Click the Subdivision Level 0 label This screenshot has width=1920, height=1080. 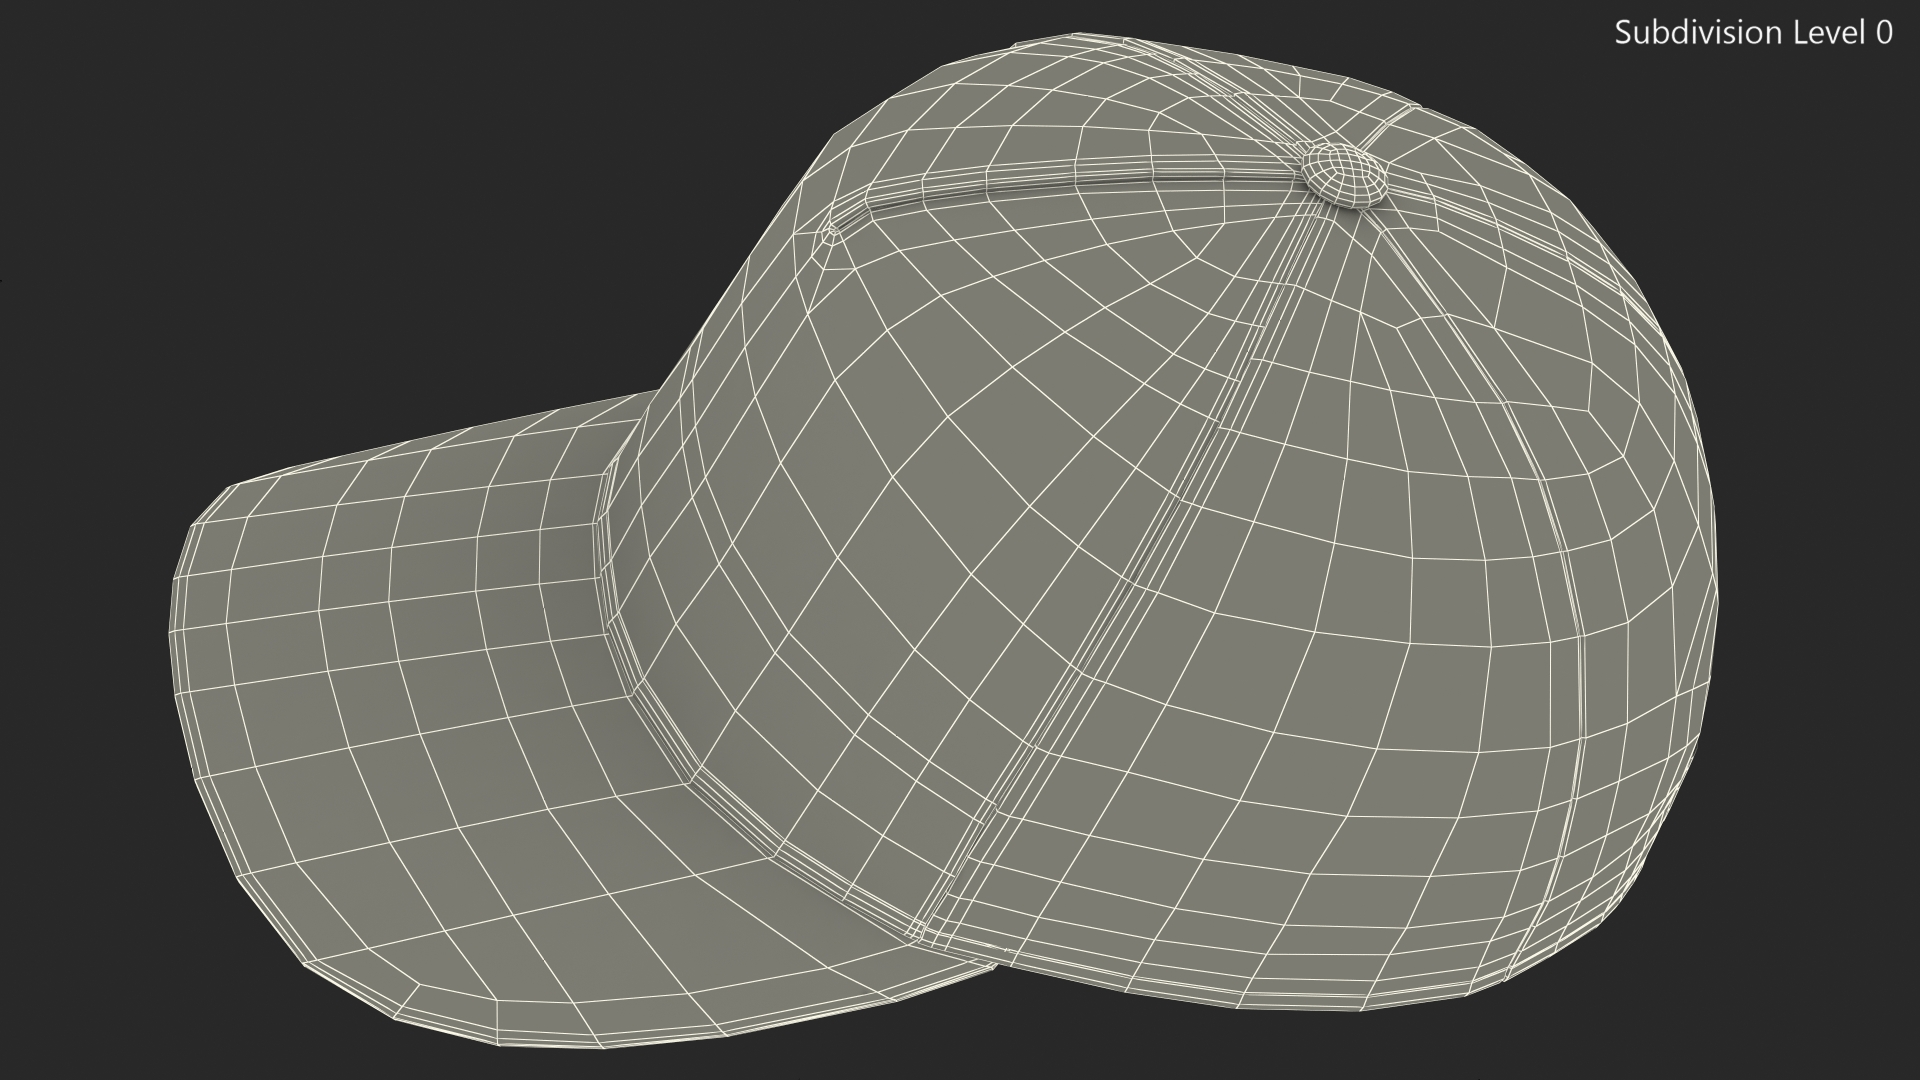point(1753,33)
